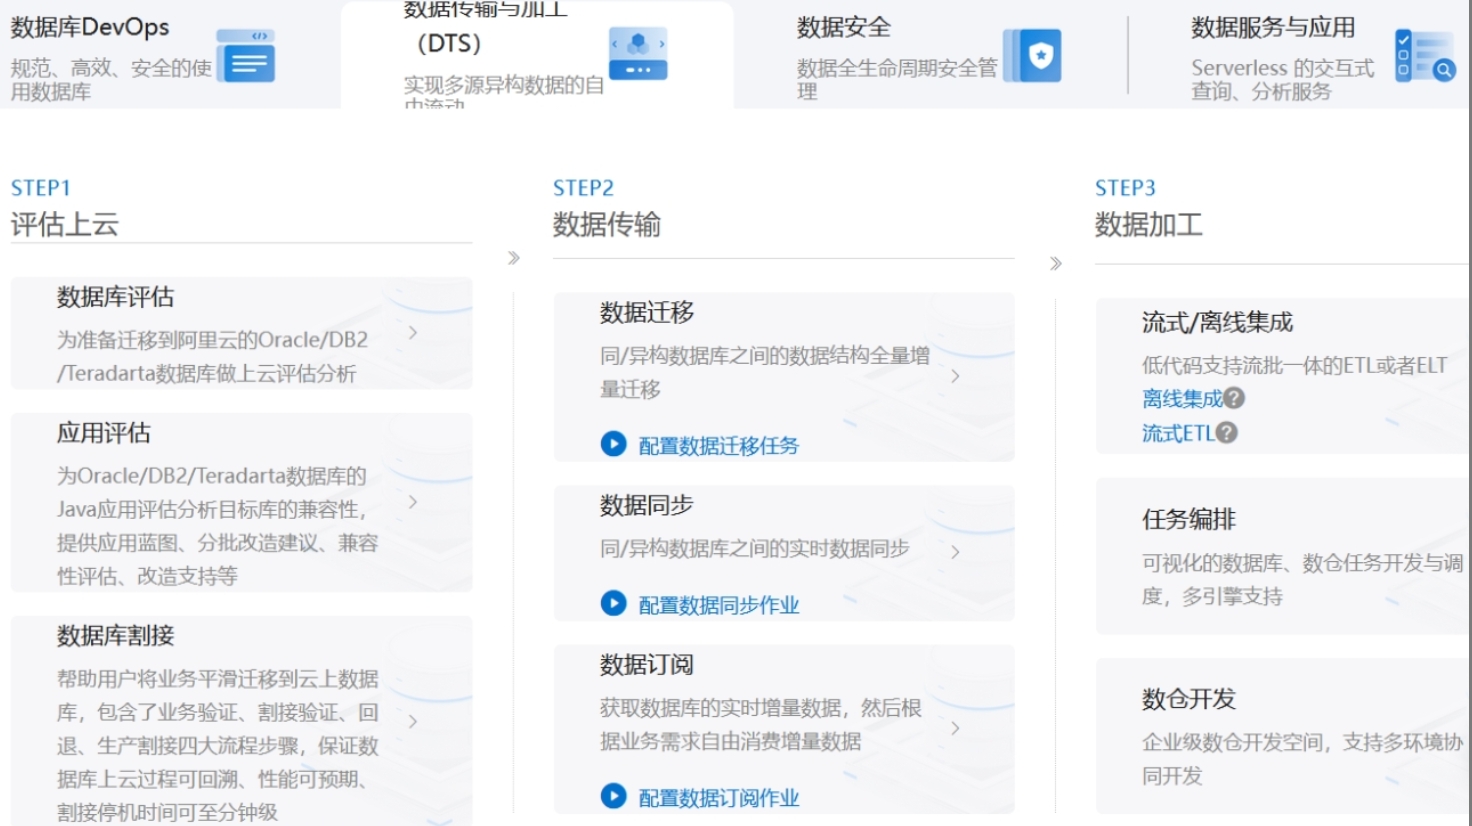Open 离线集成 link
Viewport: 1472px width, 826px height.
click(x=1182, y=399)
